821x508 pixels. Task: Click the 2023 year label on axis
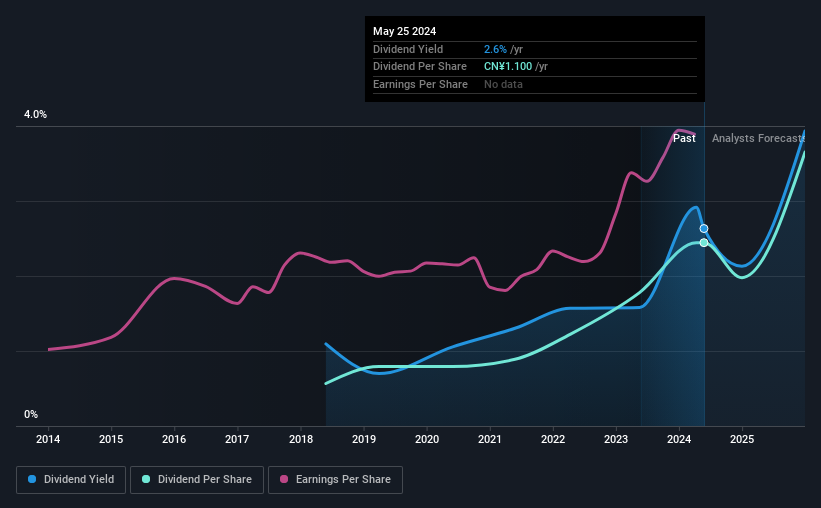[x=616, y=439]
